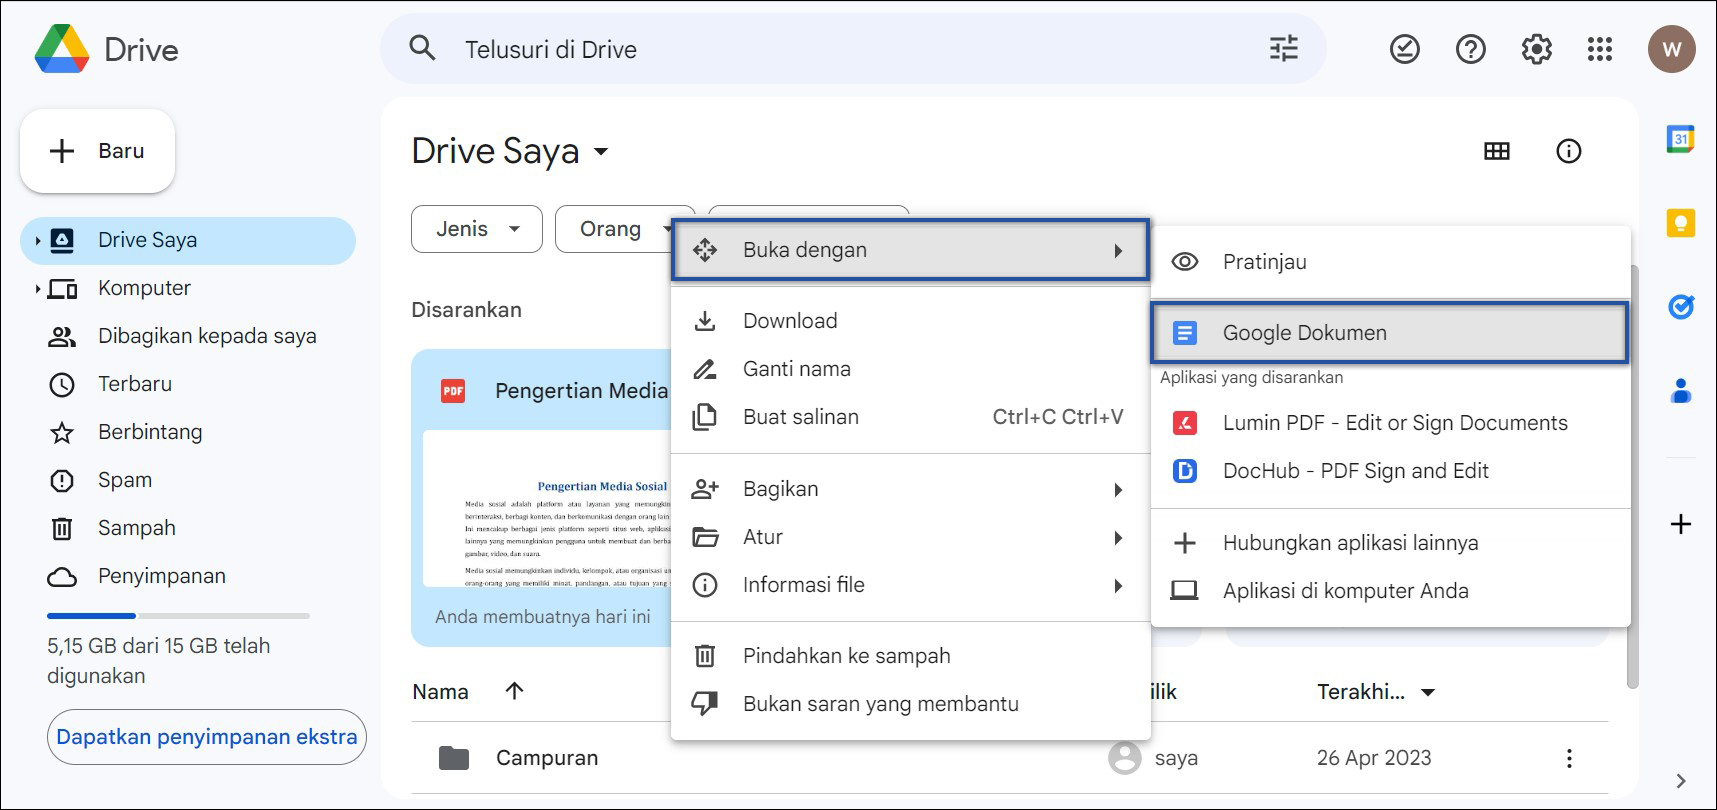This screenshot has height=810, width=1717.
Task: Choose Buat salinan menu item
Action: [x=910, y=417]
